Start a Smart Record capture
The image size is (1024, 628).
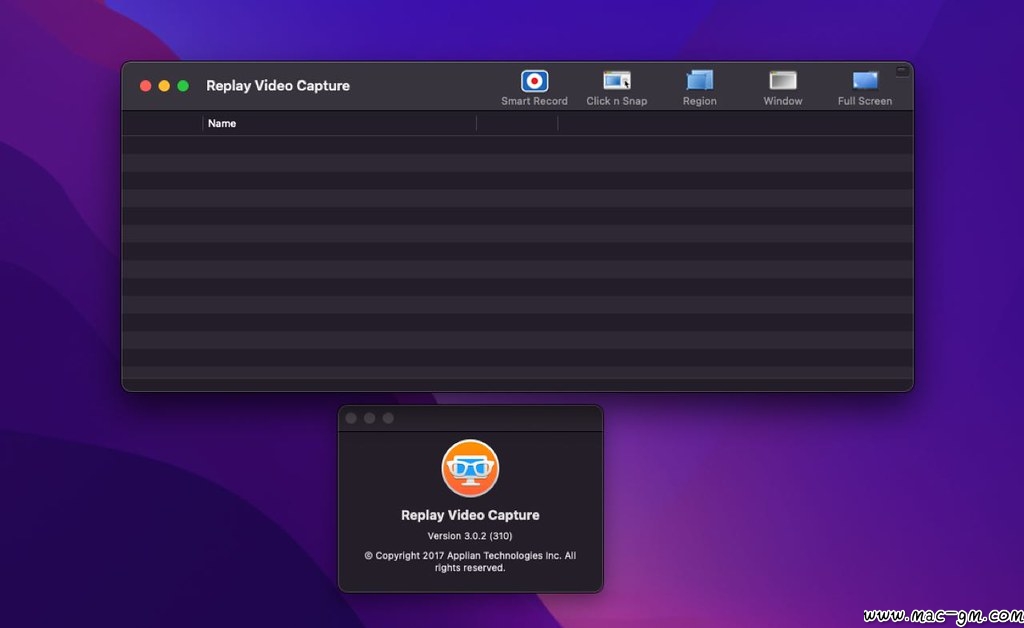534,87
